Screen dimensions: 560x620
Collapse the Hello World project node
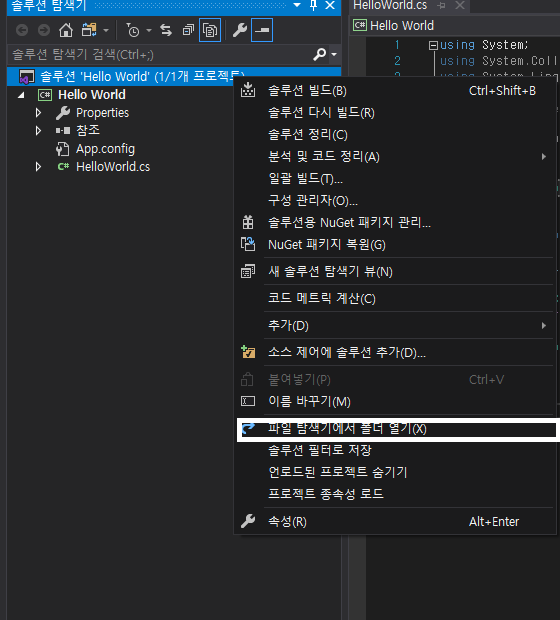(21, 95)
